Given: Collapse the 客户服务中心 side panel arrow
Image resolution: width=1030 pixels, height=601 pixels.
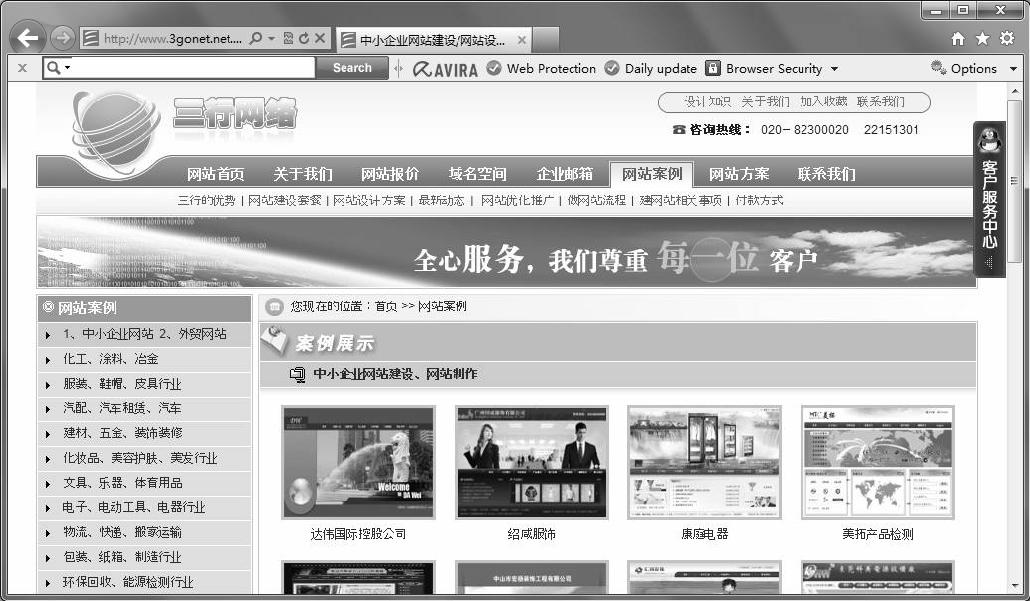Looking at the screenshot, I should [x=989, y=263].
